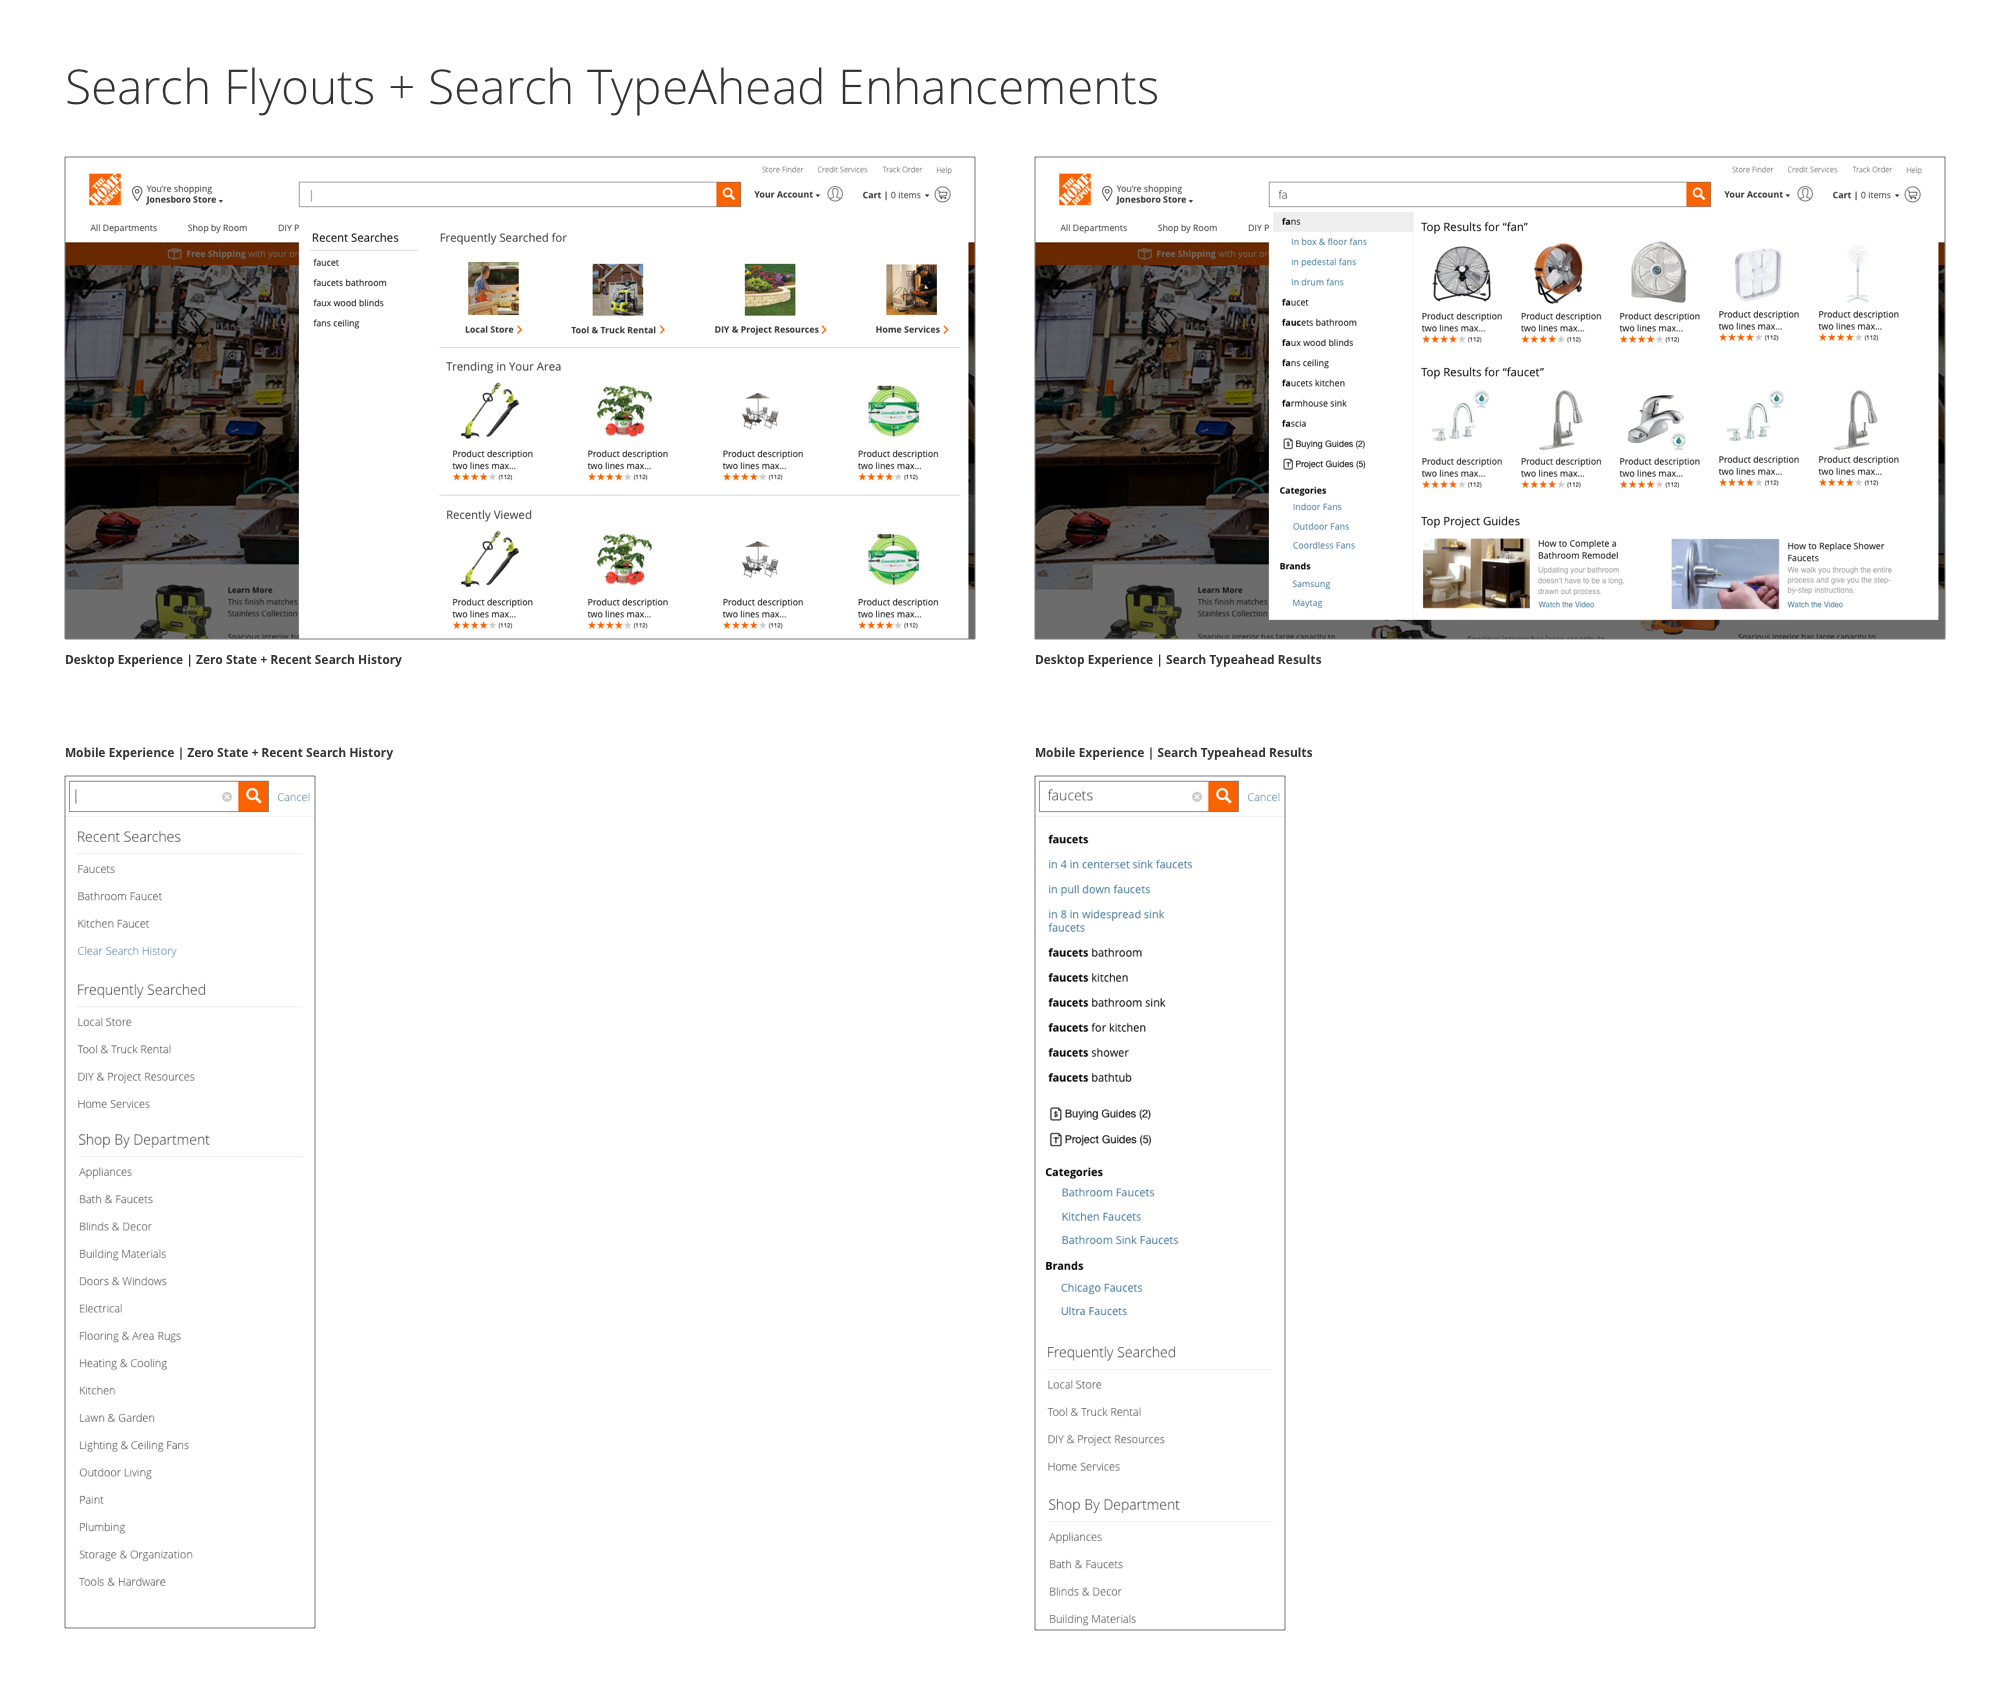The height and width of the screenshot is (1692, 2000).
Task: Click Cancel next to empty mobile search field
Action: [293, 797]
